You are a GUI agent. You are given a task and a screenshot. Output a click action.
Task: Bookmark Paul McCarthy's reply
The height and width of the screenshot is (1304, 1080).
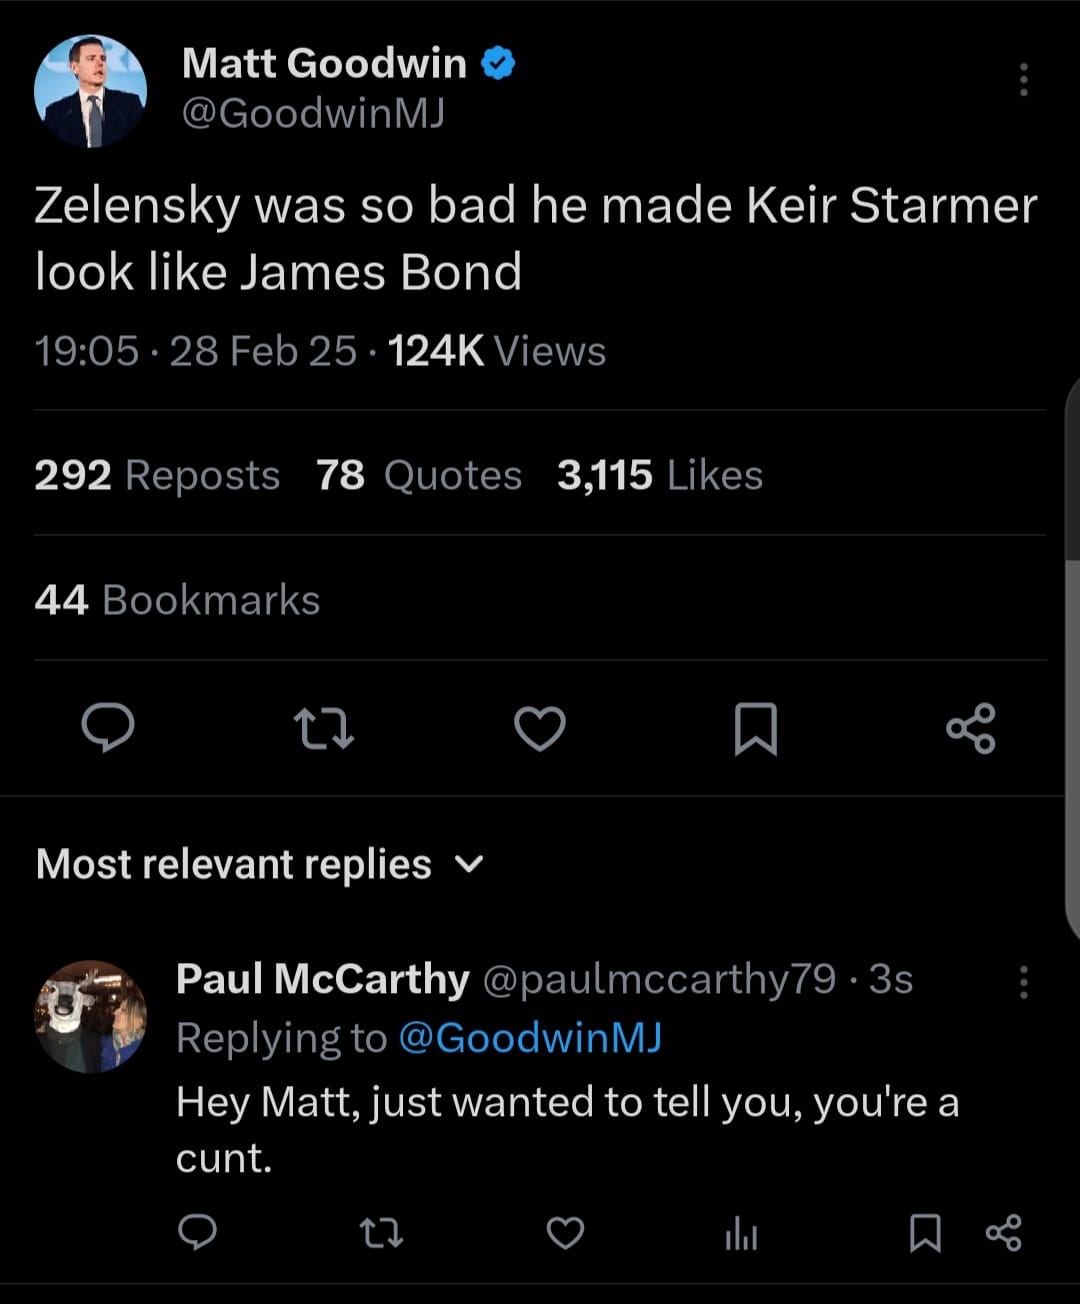point(925,1233)
